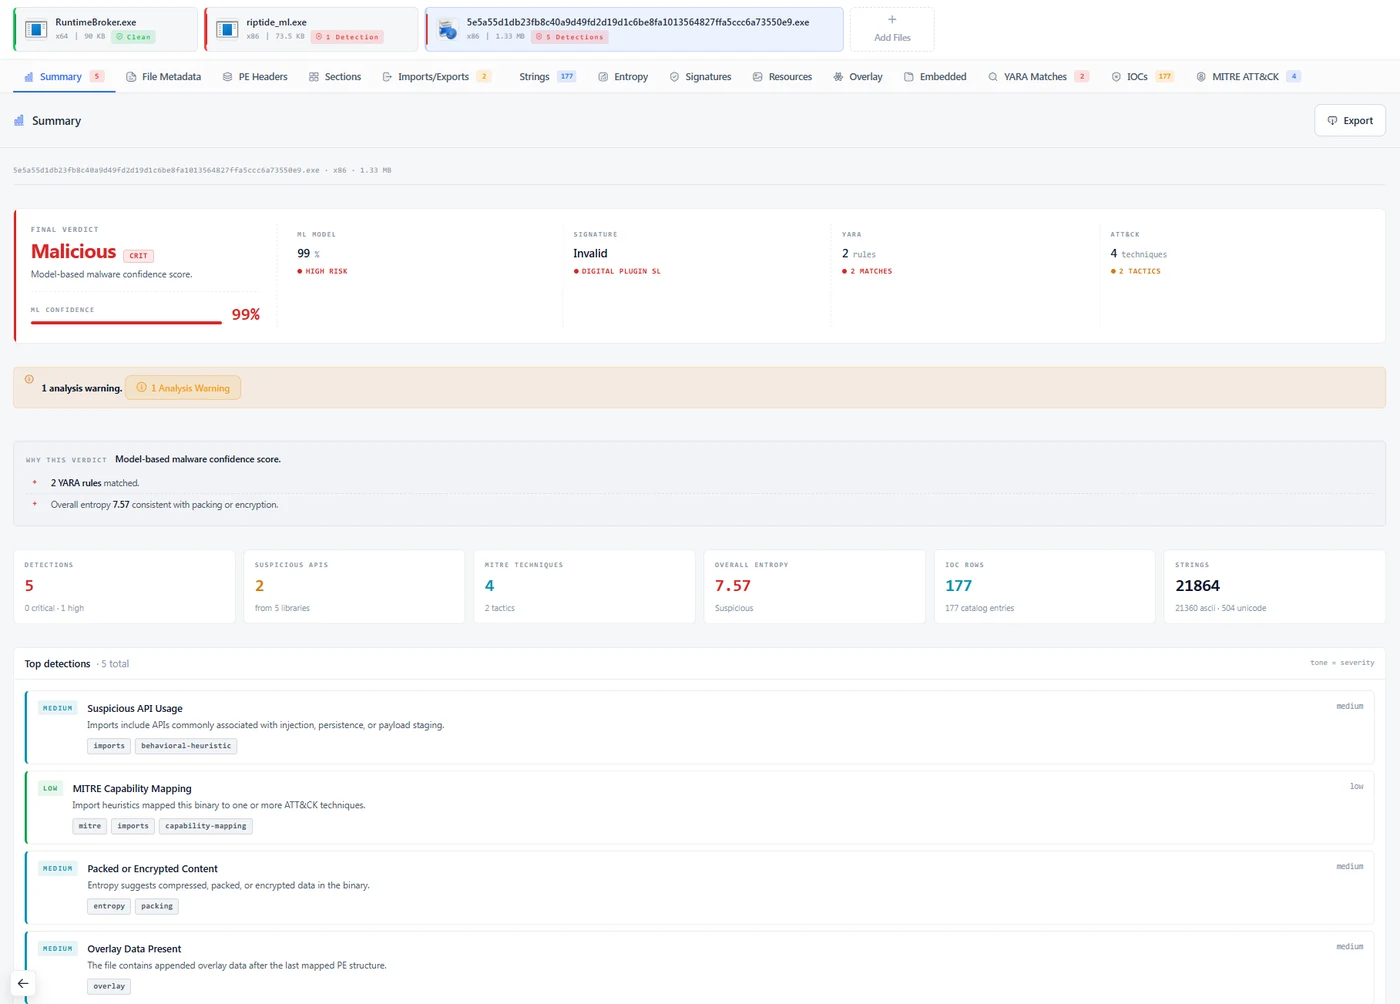Open the YARA Matches tab

click(1038, 76)
